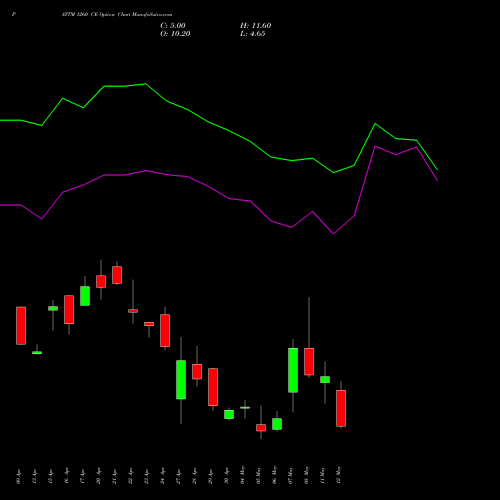Click the 17 Apr date label
The image size is (500, 500).
[82, 476]
